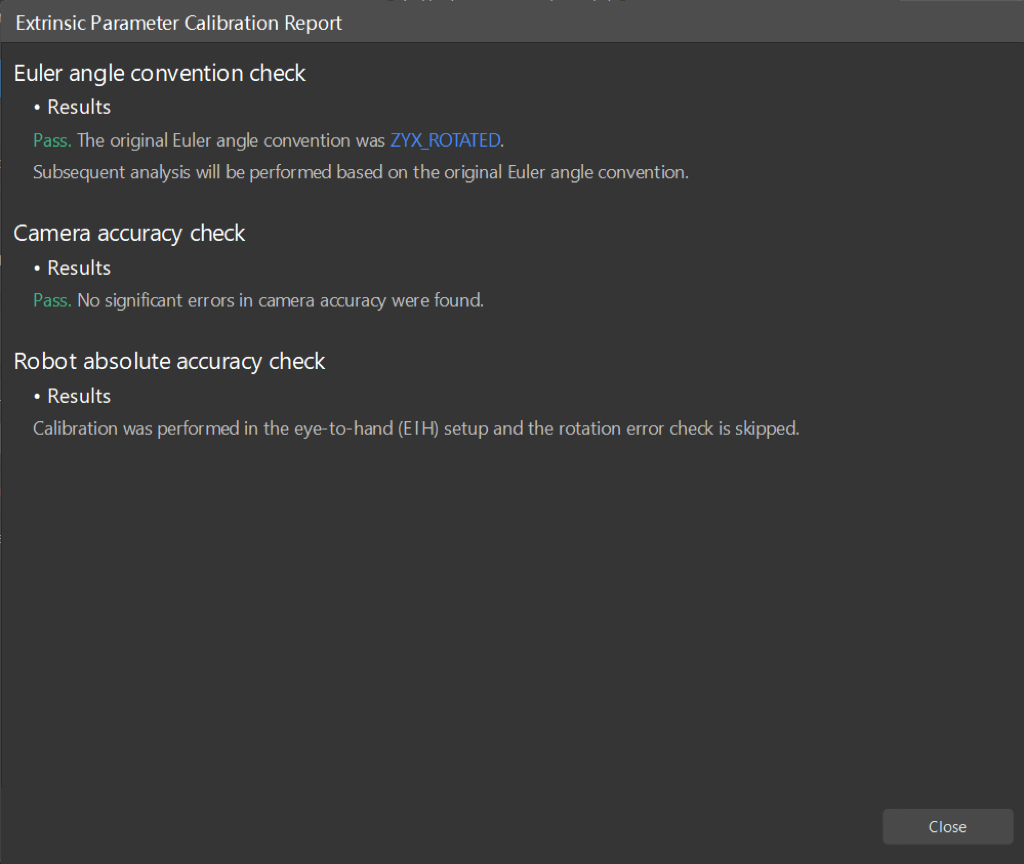This screenshot has height=864, width=1024.
Task: Click the green Pass label for Euler convention
Action: click(52, 140)
